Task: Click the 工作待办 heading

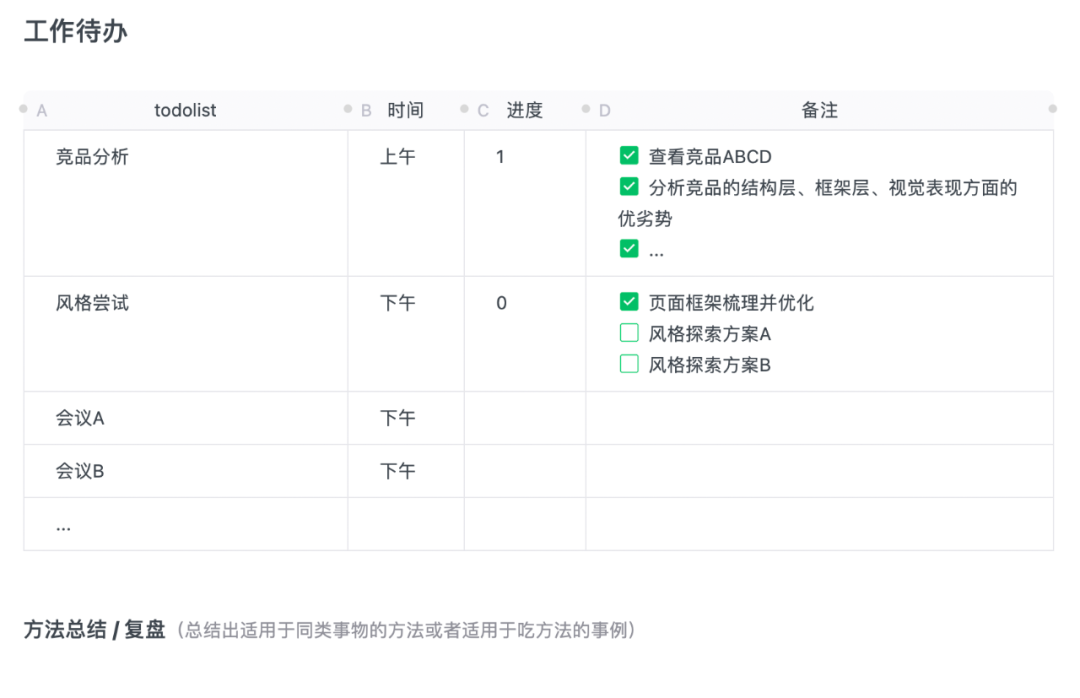Action: tap(76, 32)
